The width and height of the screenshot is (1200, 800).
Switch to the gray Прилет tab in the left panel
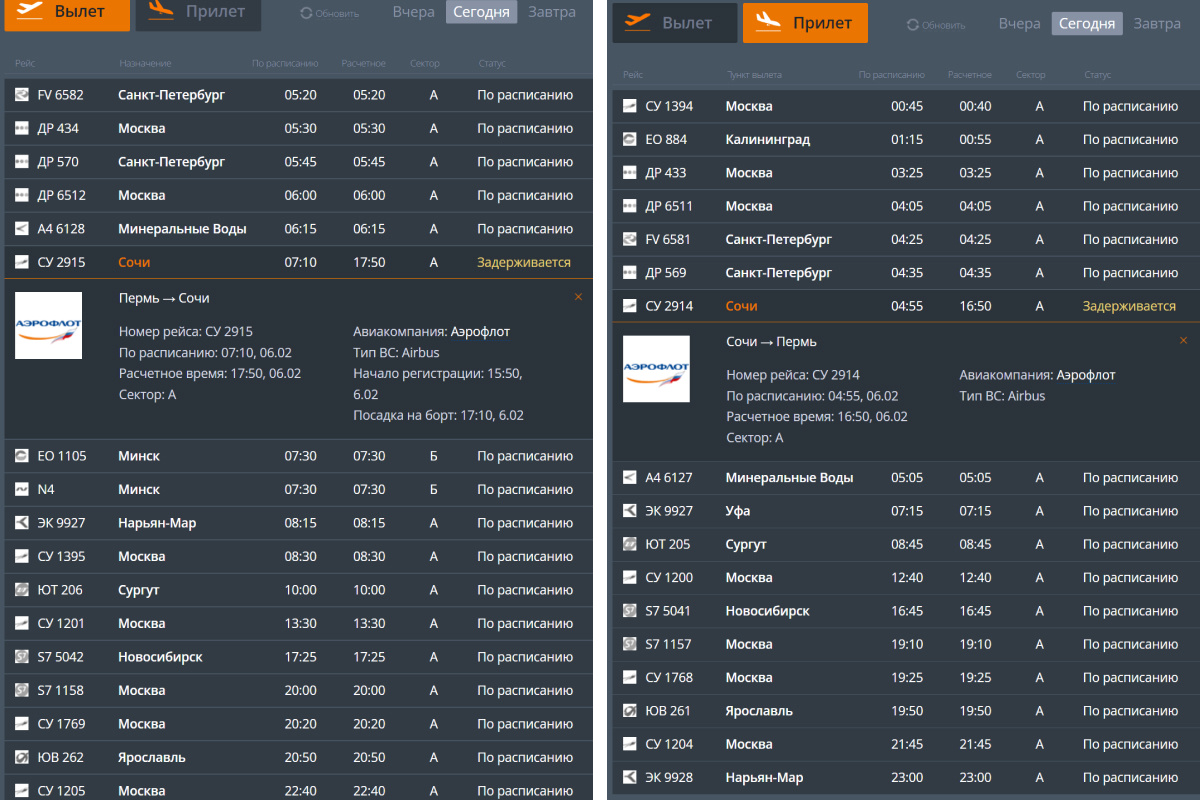tap(198, 13)
